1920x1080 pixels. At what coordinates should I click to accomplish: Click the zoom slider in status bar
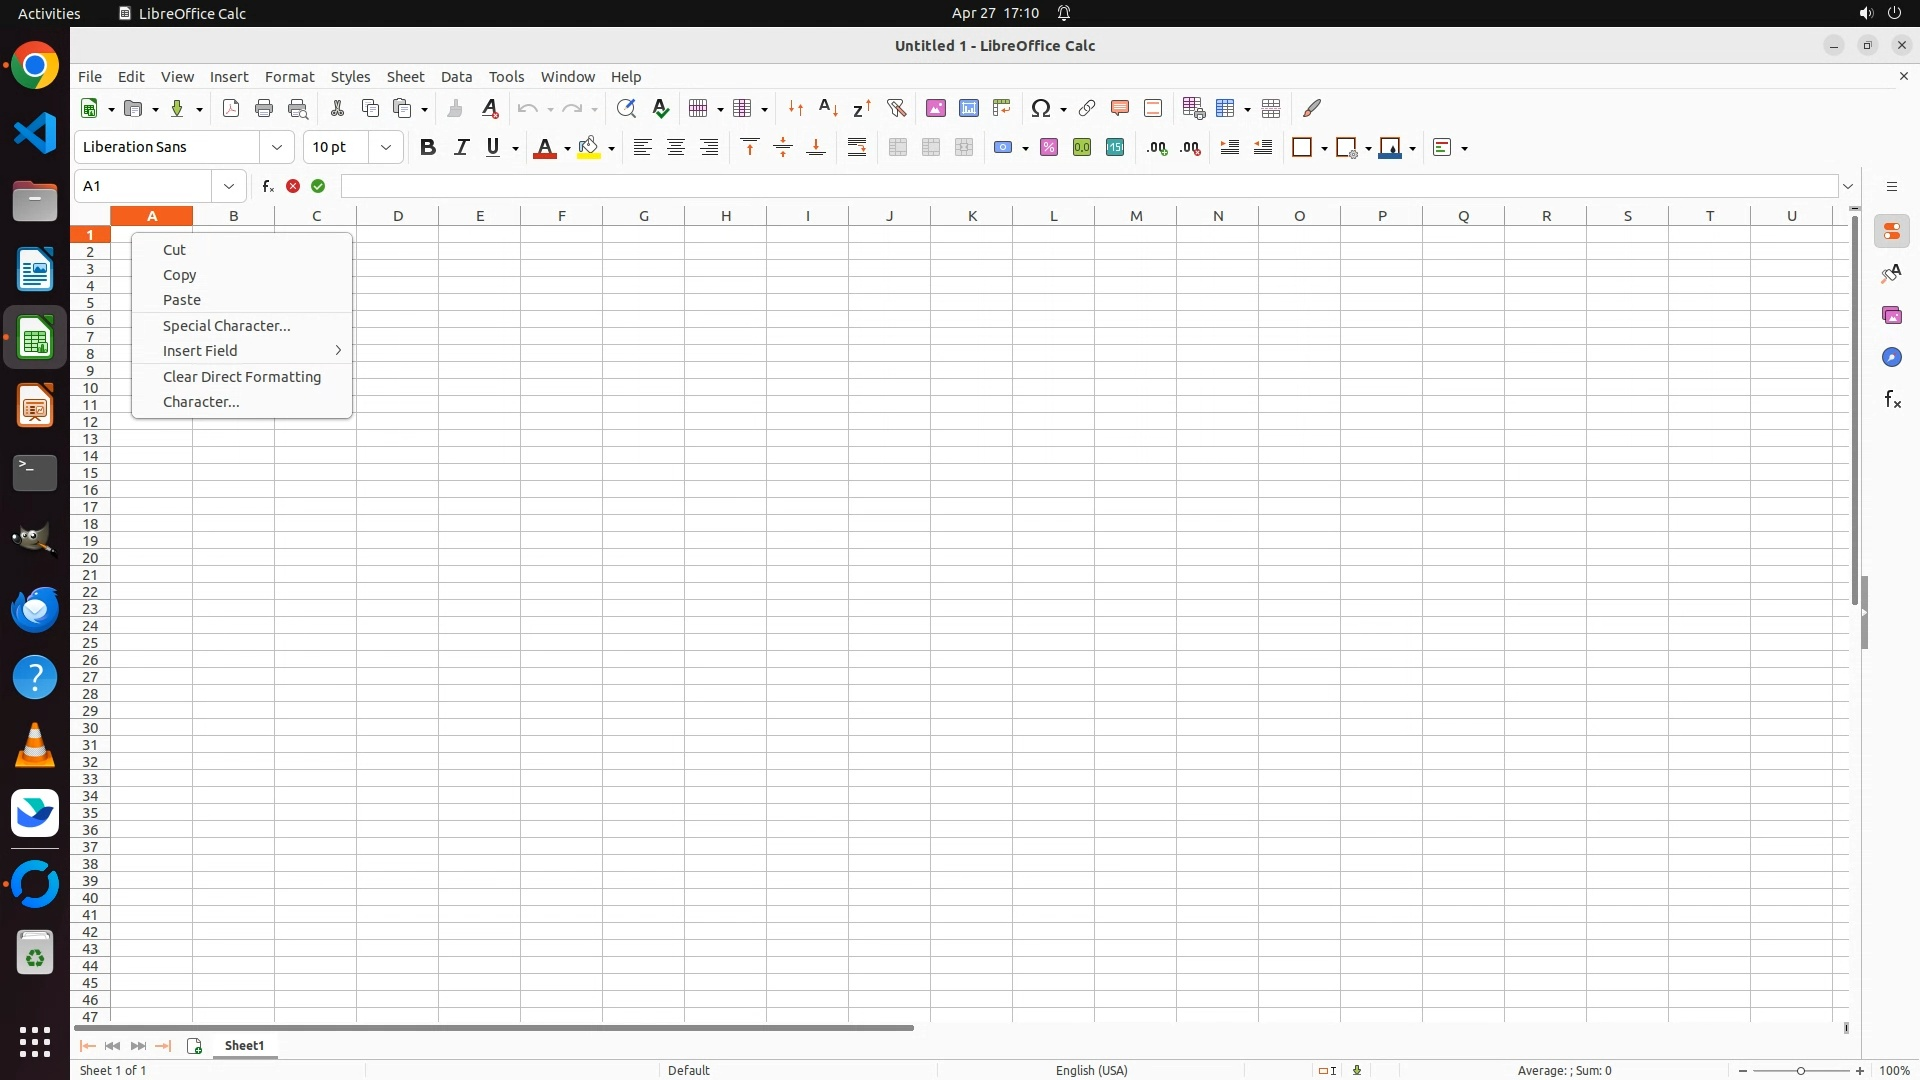coord(1801,1071)
